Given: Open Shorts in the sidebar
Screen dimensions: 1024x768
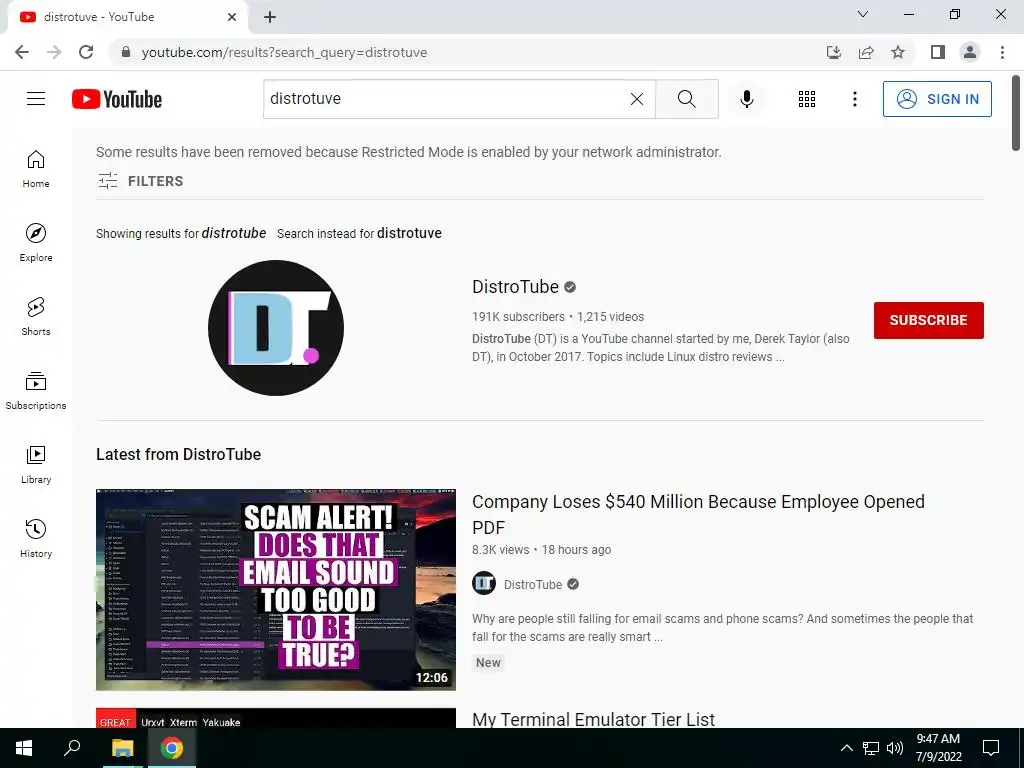Looking at the screenshot, I should [x=36, y=316].
